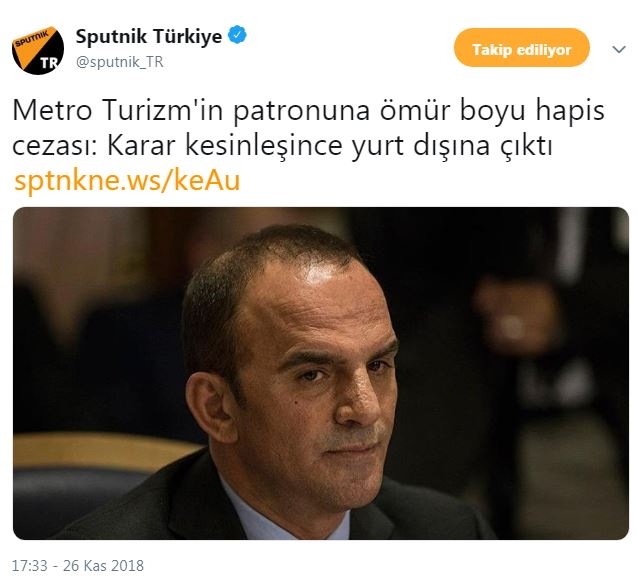Click the word cezası in the tweet

pyautogui.click(x=55, y=145)
